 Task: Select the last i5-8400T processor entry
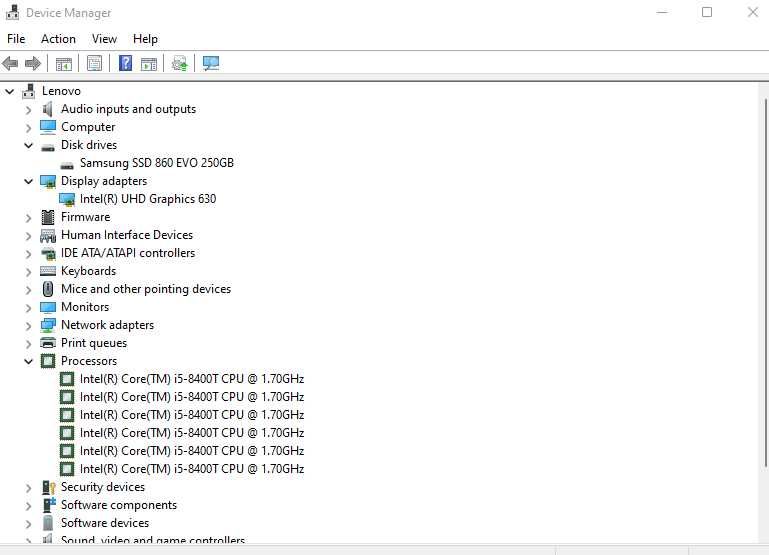(192, 469)
